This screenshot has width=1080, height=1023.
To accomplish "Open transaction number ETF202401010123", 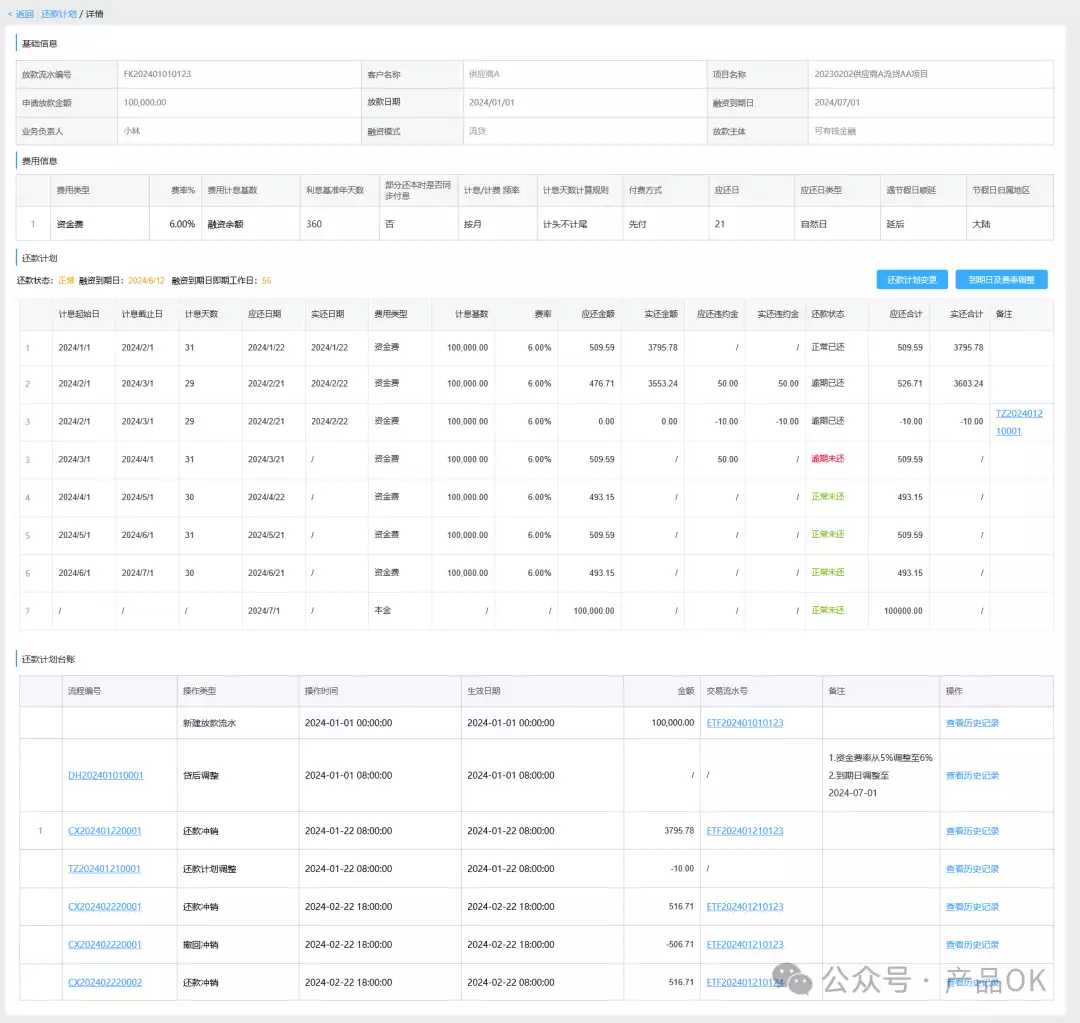I will 744,723.
